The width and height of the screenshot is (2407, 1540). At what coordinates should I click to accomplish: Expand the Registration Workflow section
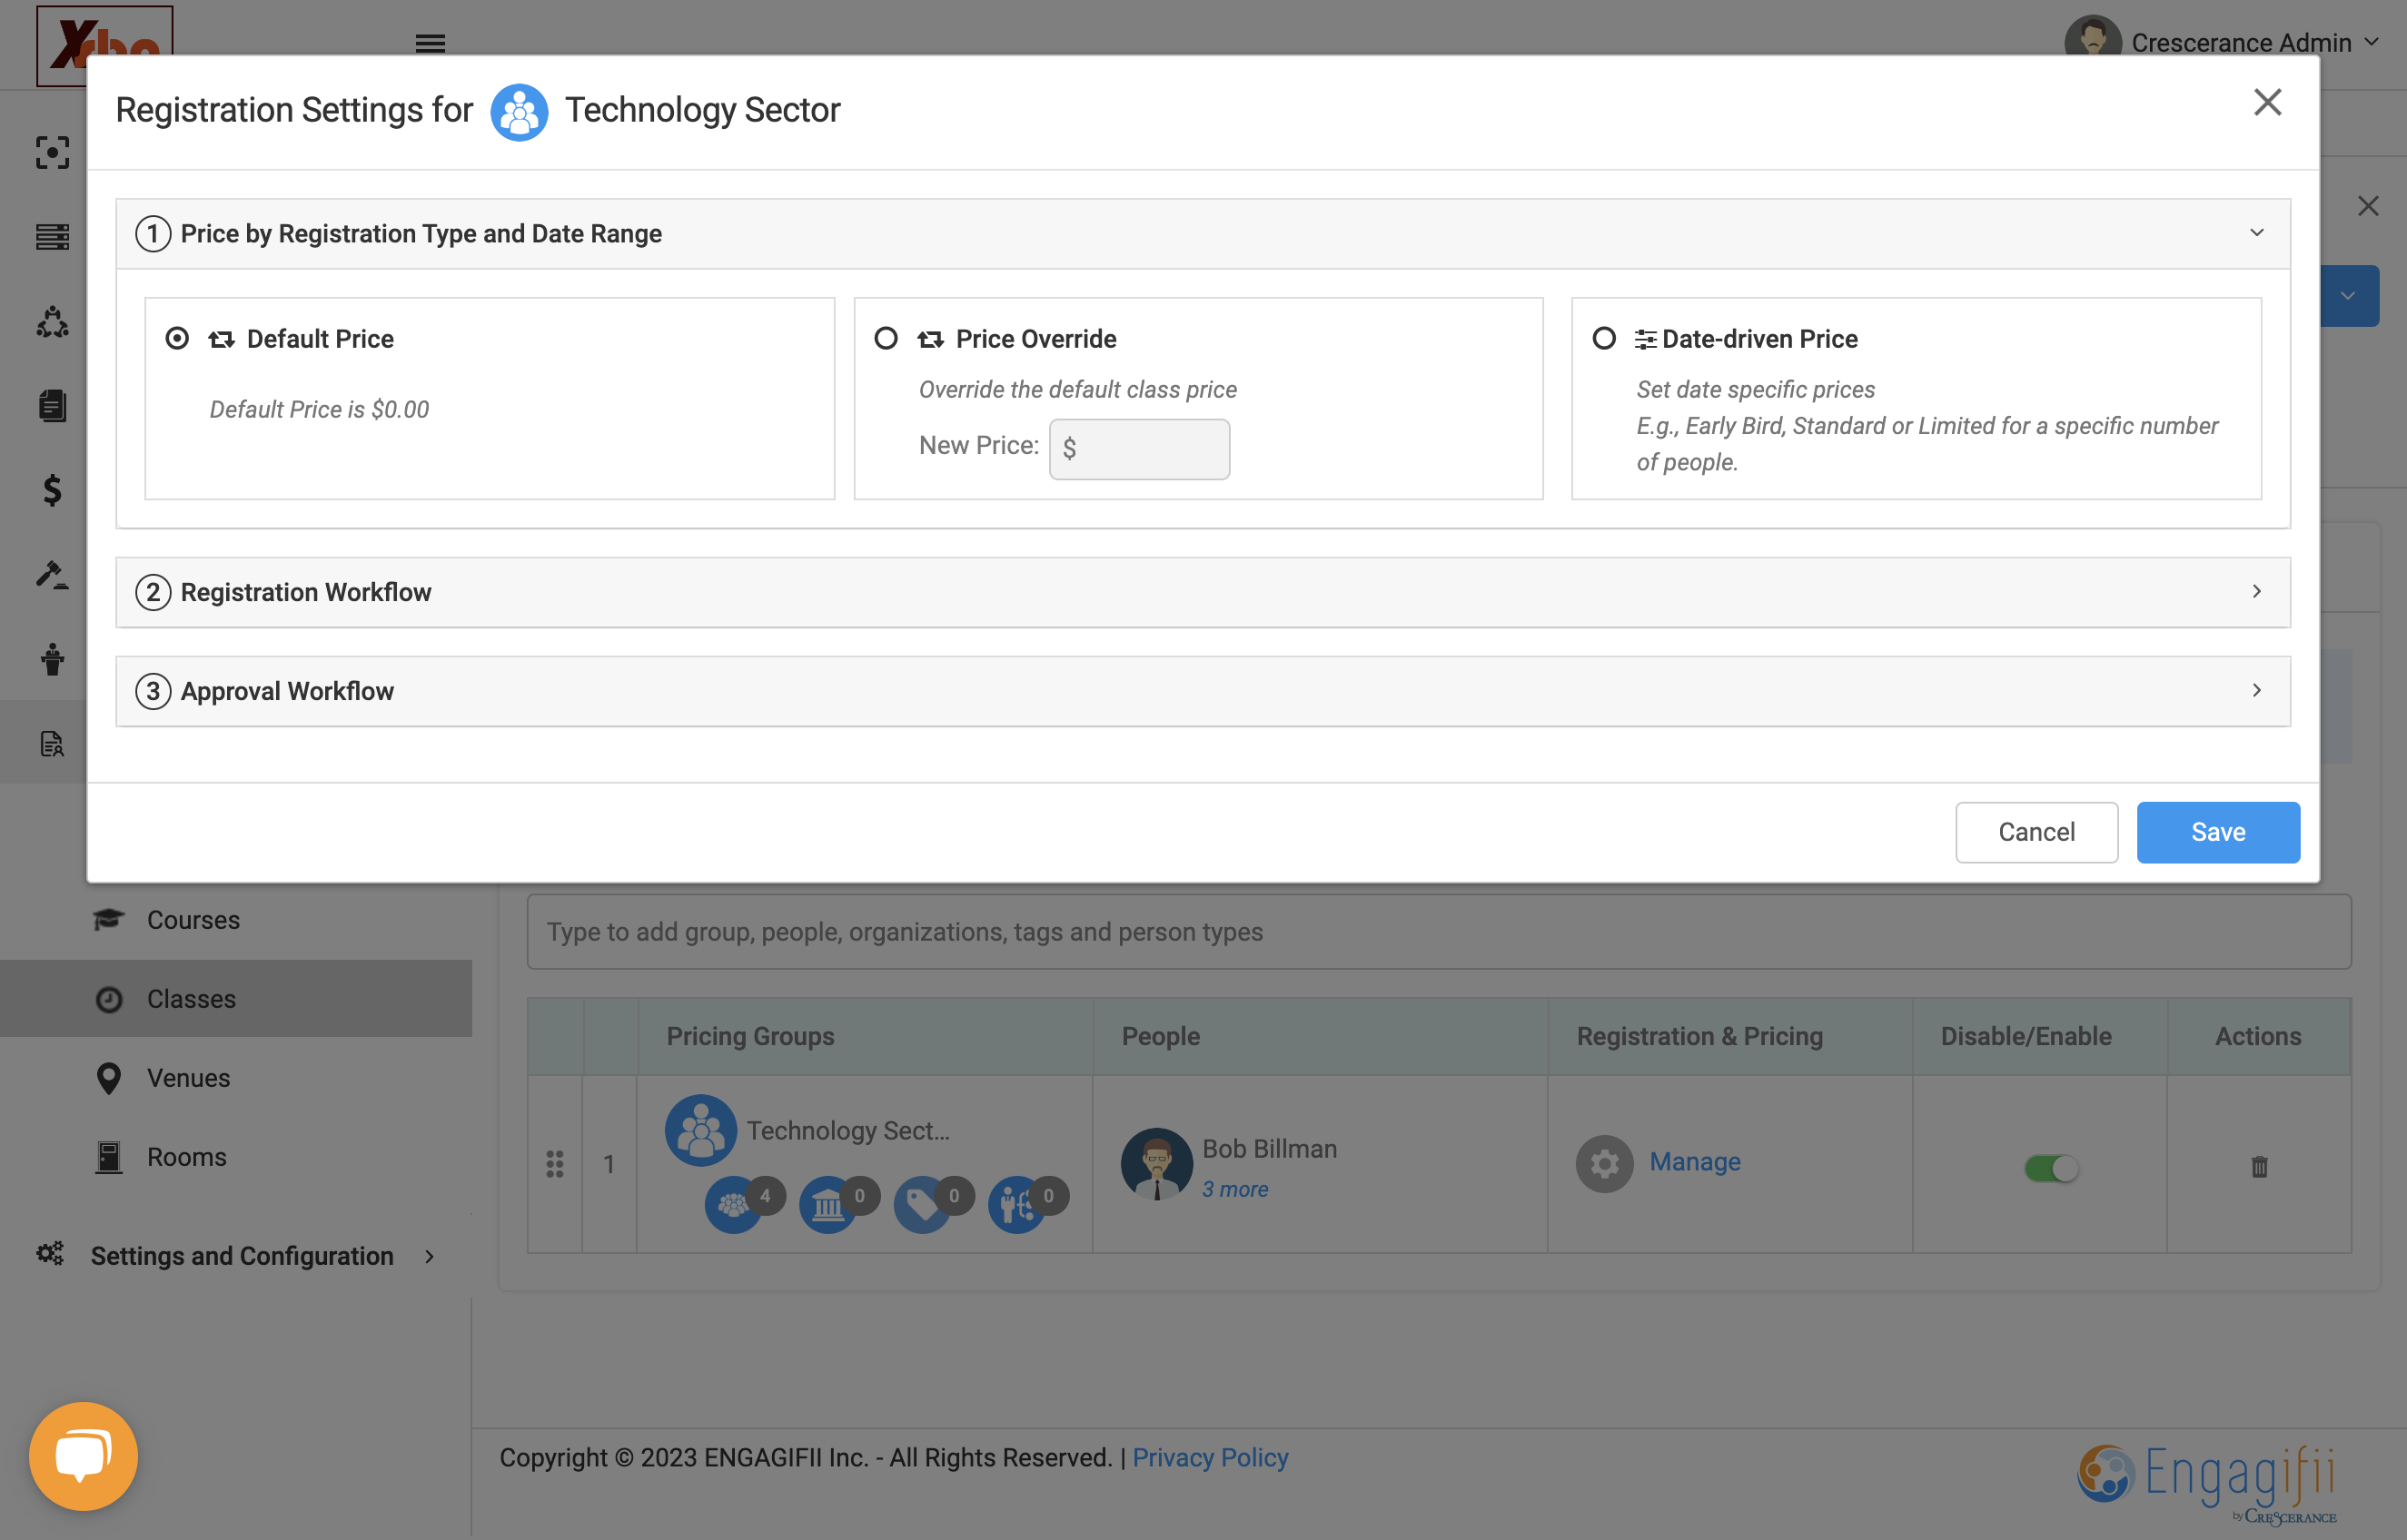point(2256,591)
